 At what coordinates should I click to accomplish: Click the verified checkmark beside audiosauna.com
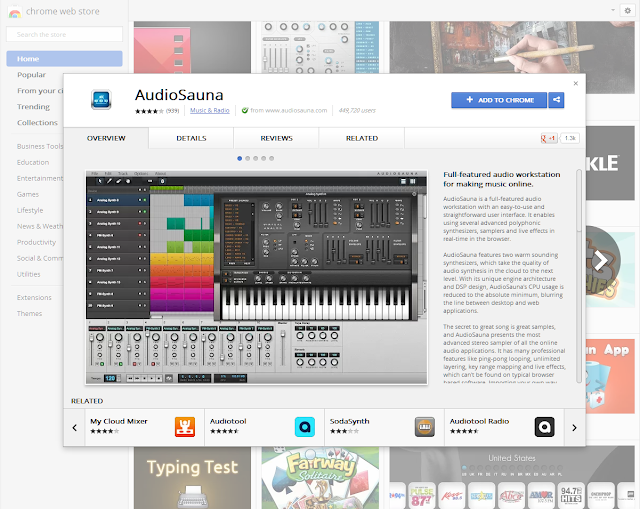coord(245,110)
